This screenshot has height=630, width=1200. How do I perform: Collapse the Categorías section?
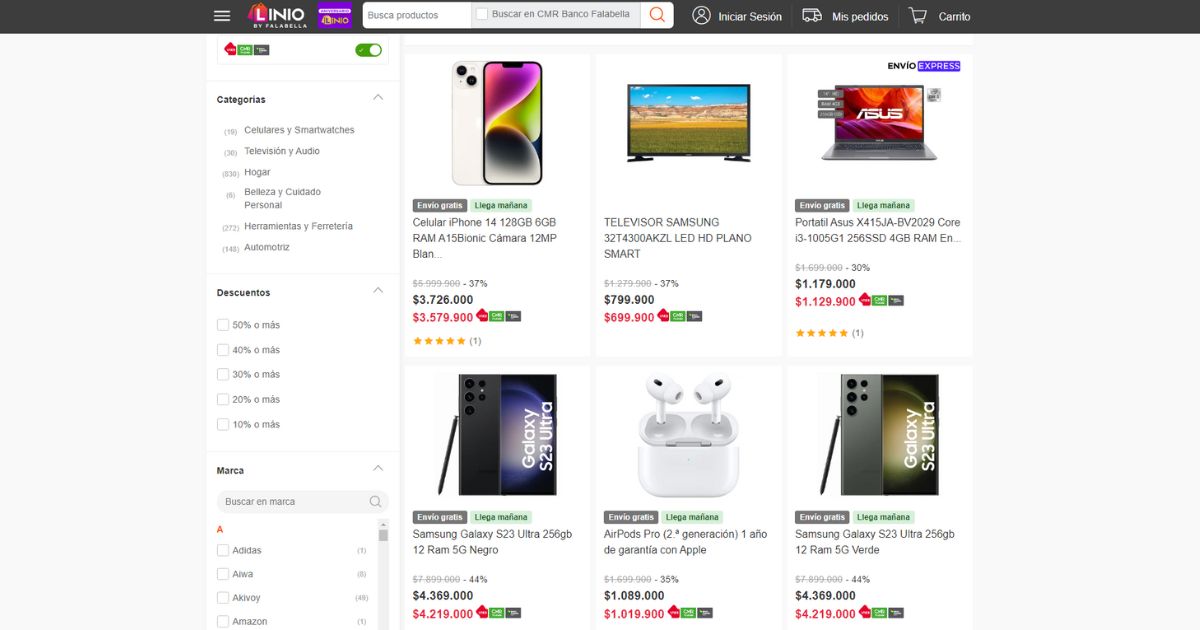[378, 98]
